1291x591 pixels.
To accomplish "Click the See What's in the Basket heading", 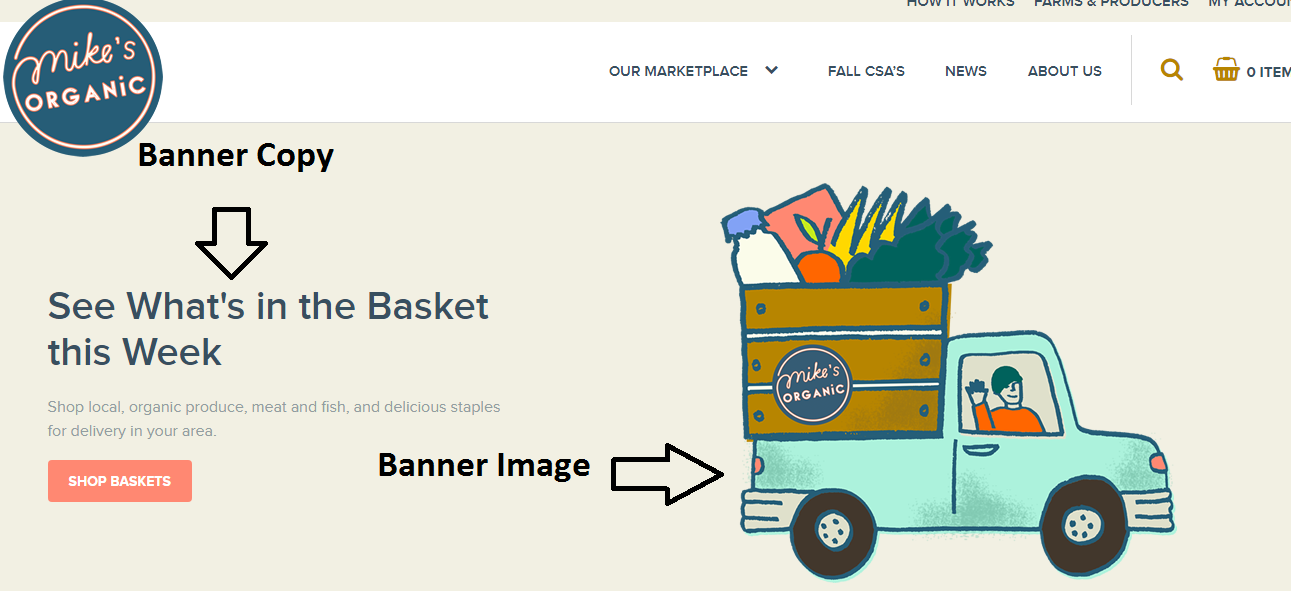I will click(268, 329).
